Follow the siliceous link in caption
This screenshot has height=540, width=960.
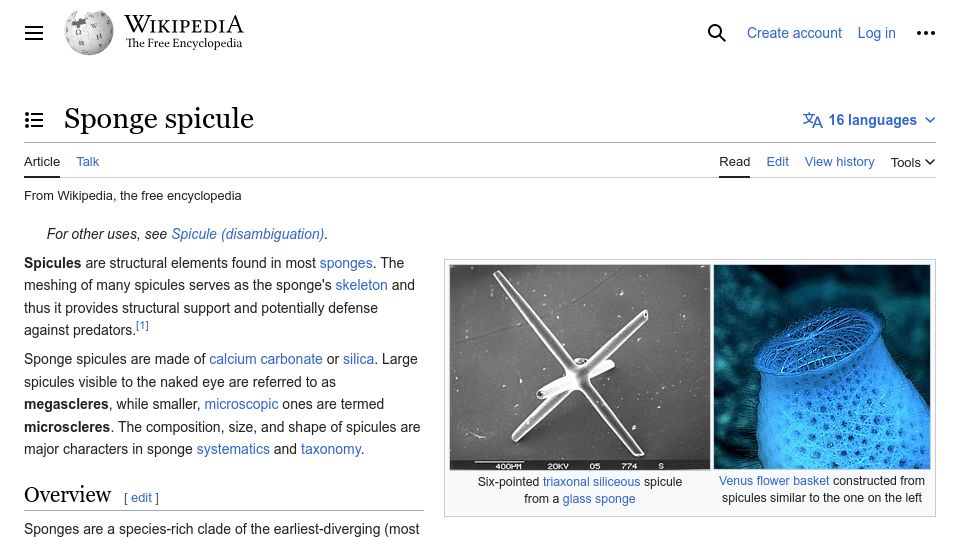pos(616,482)
